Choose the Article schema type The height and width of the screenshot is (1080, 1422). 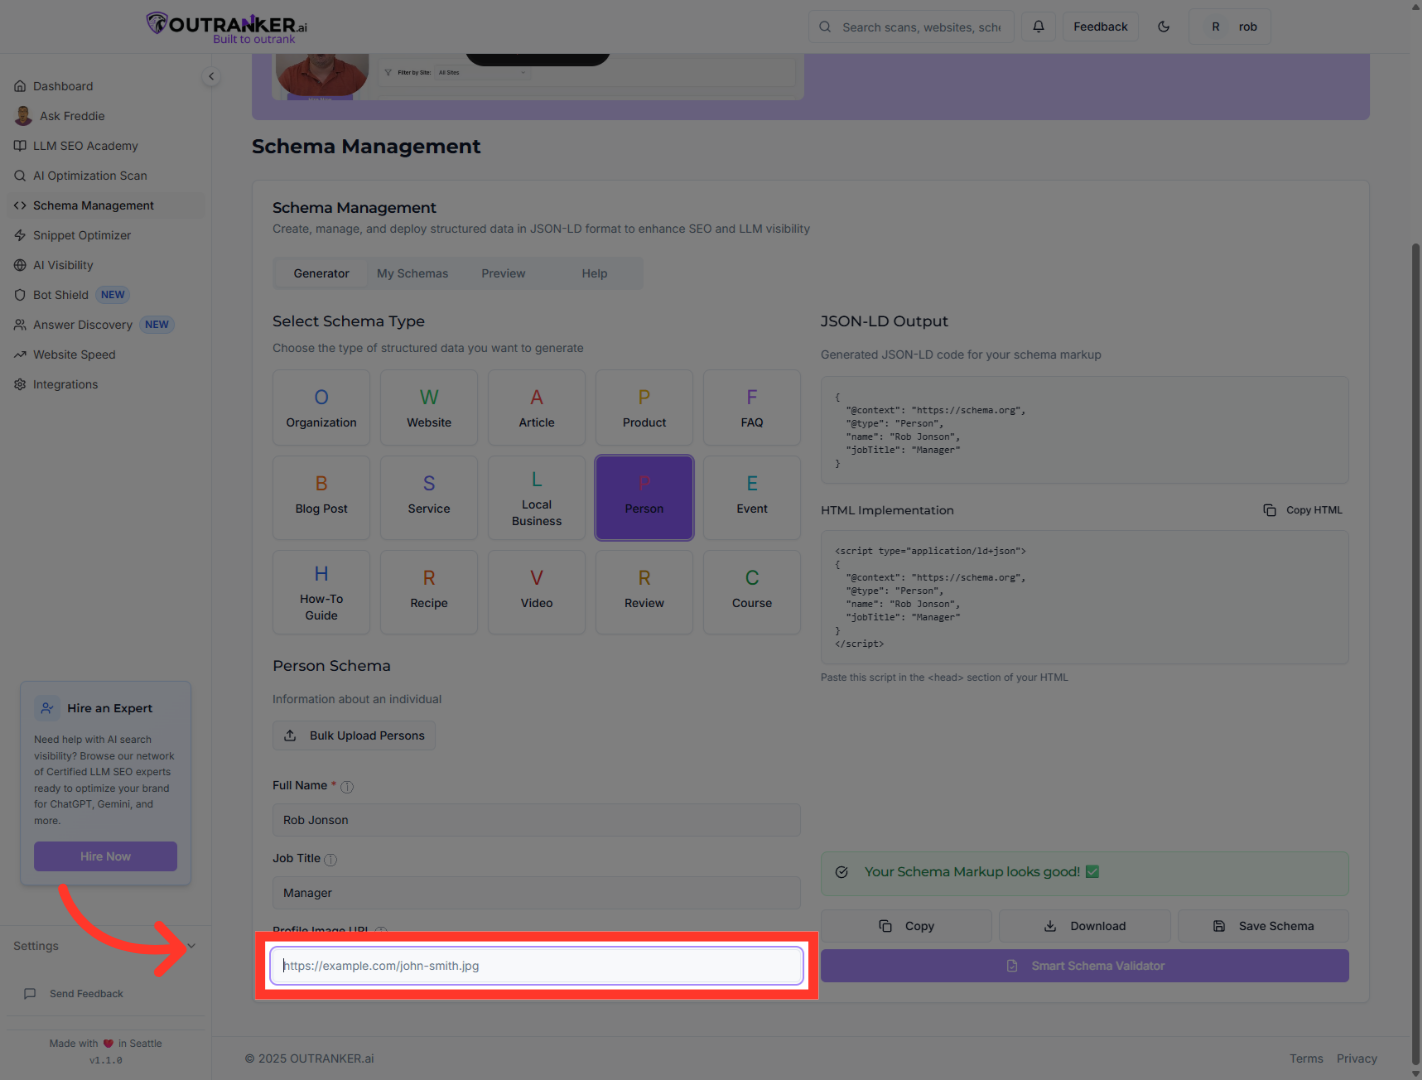pyautogui.click(x=537, y=408)
